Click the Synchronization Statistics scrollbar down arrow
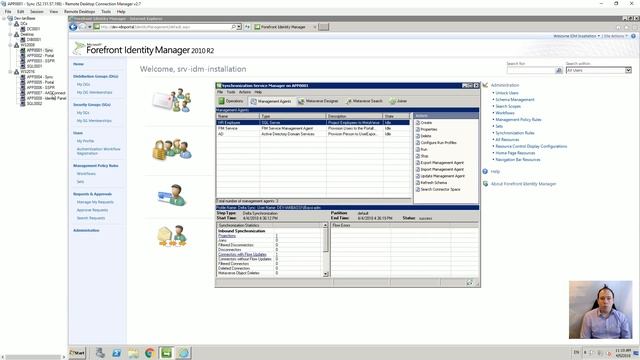This screenshot has width=640, height=360. click(325, 274)
